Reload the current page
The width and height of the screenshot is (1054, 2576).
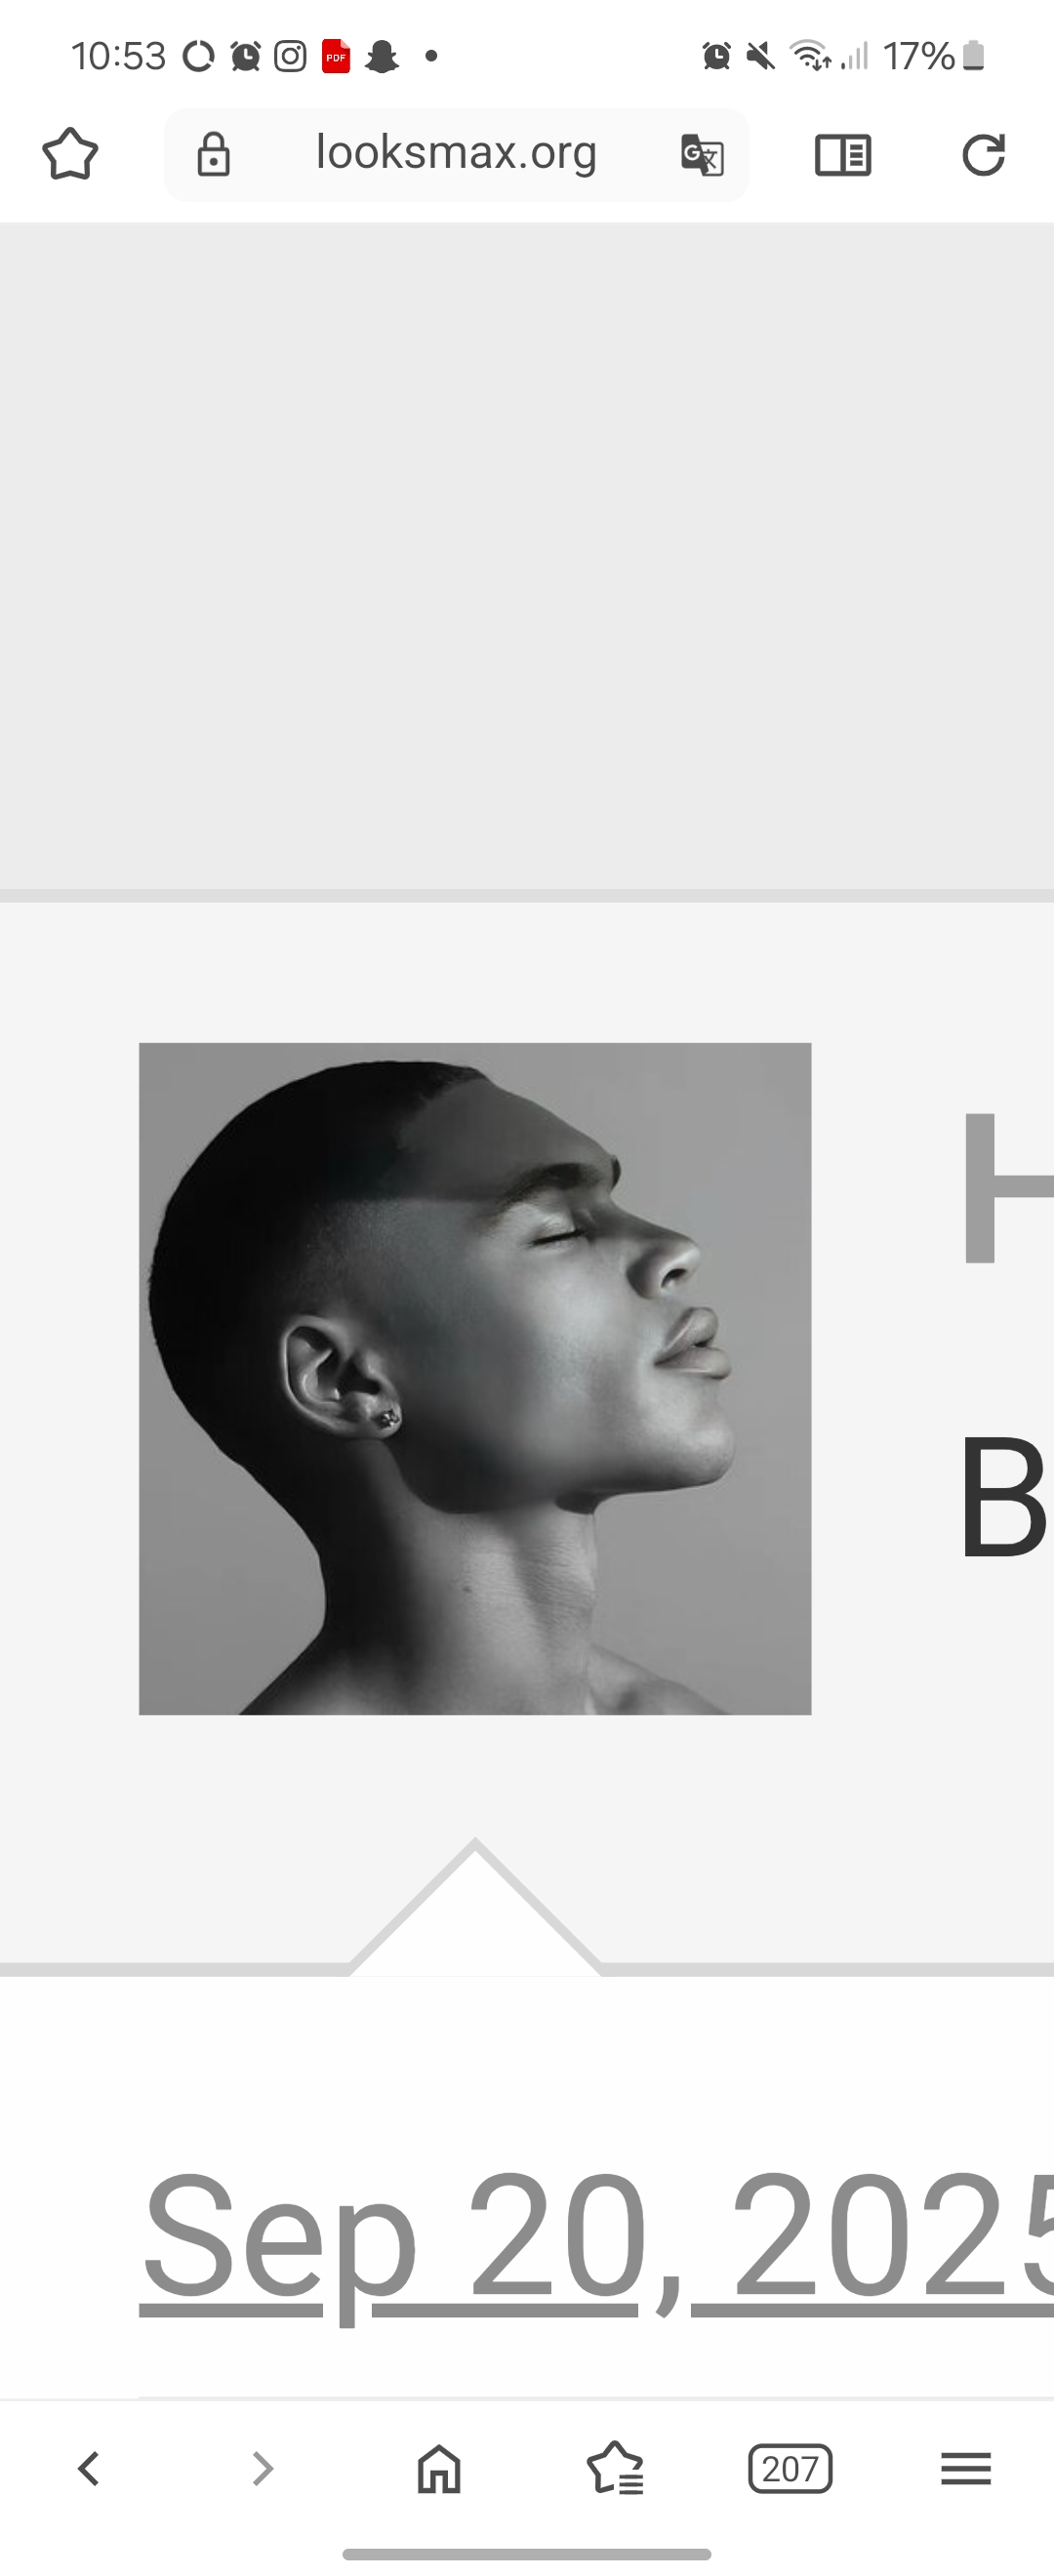tap(983, 155)
